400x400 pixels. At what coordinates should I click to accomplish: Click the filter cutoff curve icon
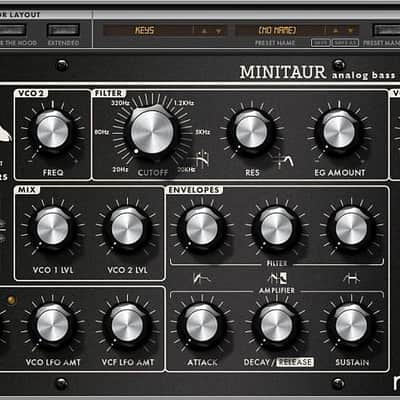[x=202, y=160]
